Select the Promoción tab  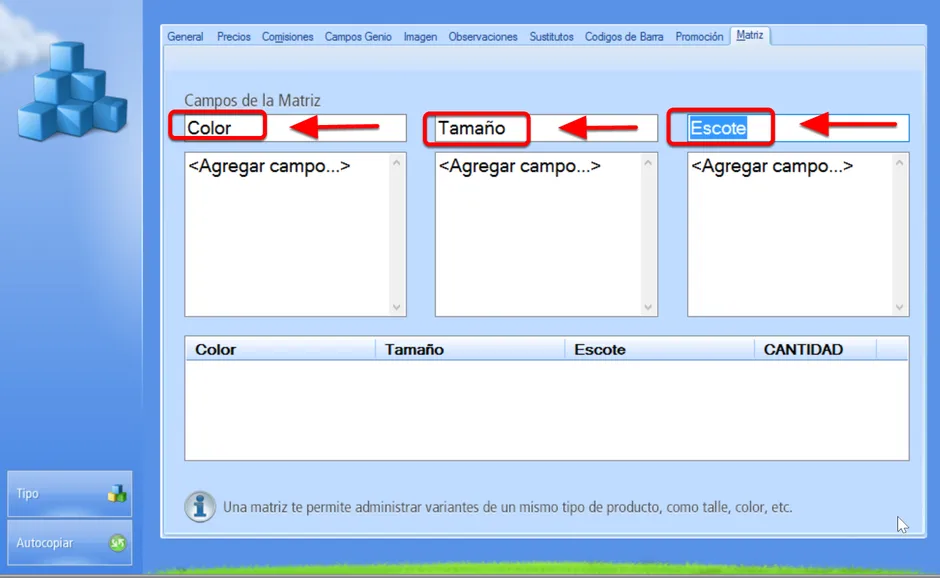(x=699, y=37)
